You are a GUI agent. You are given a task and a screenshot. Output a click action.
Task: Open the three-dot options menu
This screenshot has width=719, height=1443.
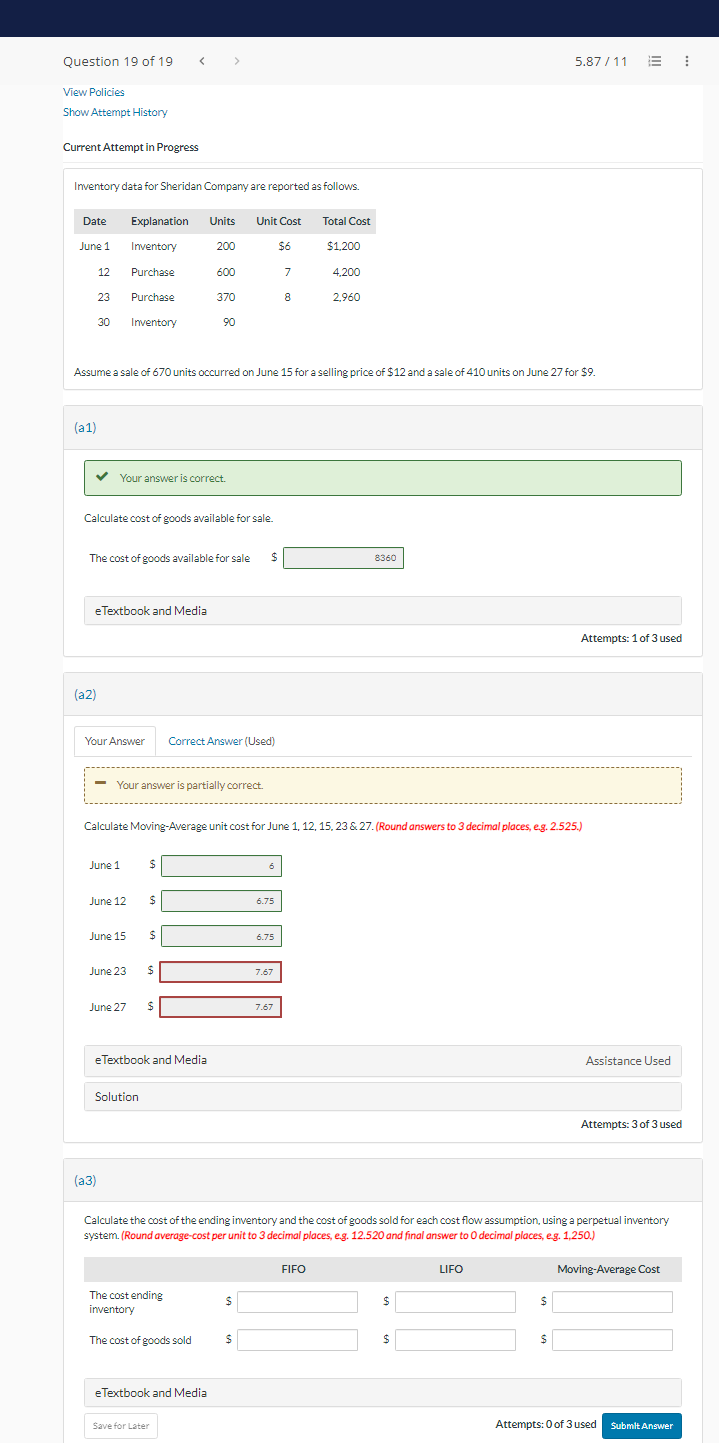coord(686,61)
